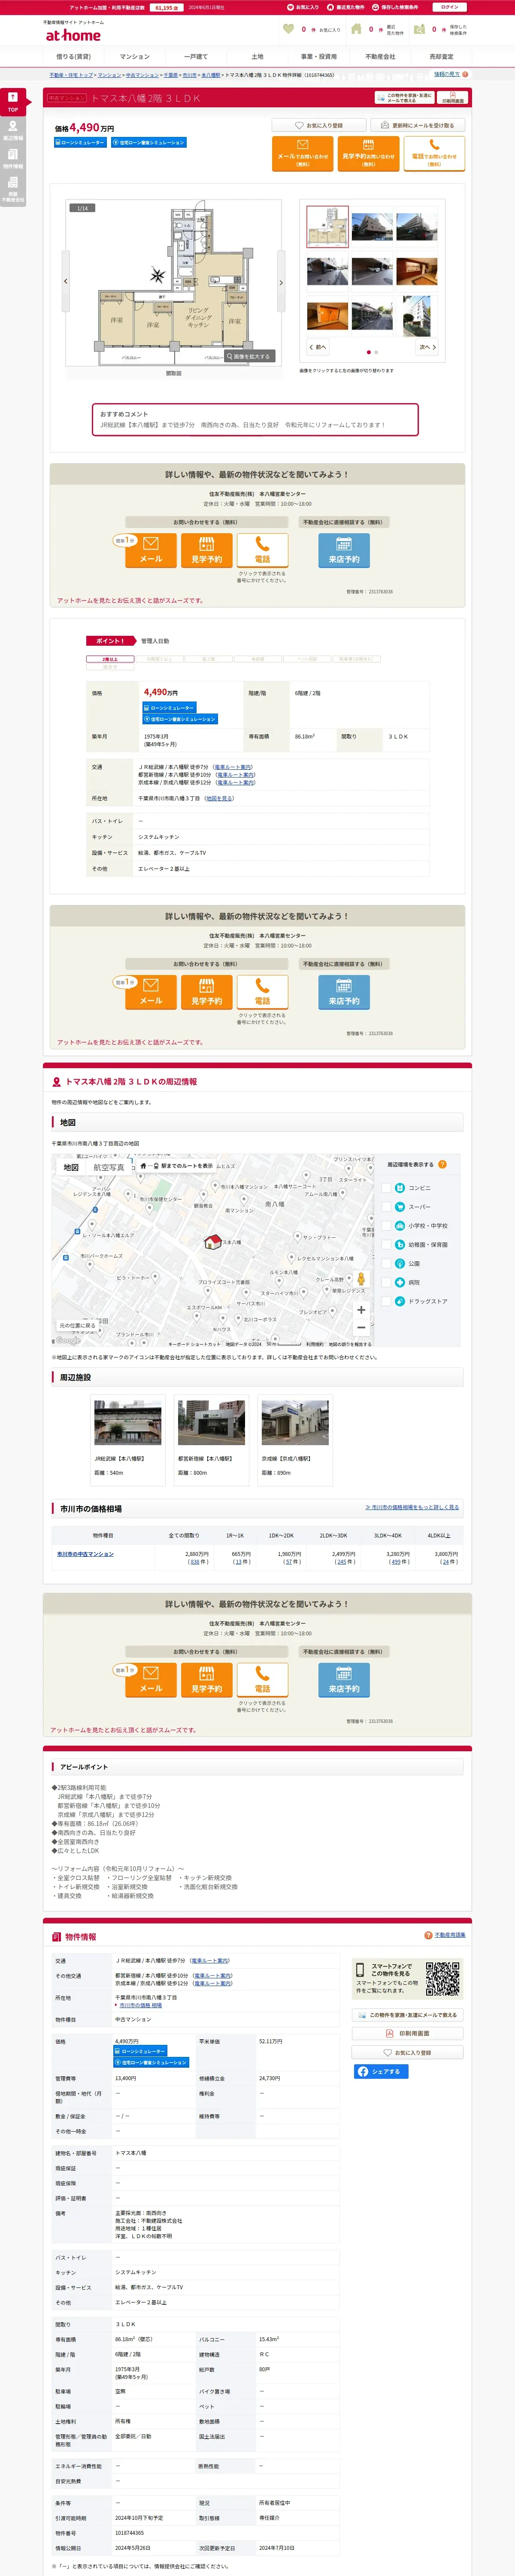The width and height of the screenshot is (515, 2576).
Task: Click the TOP icon in side navigation
Action: [13, 102]
